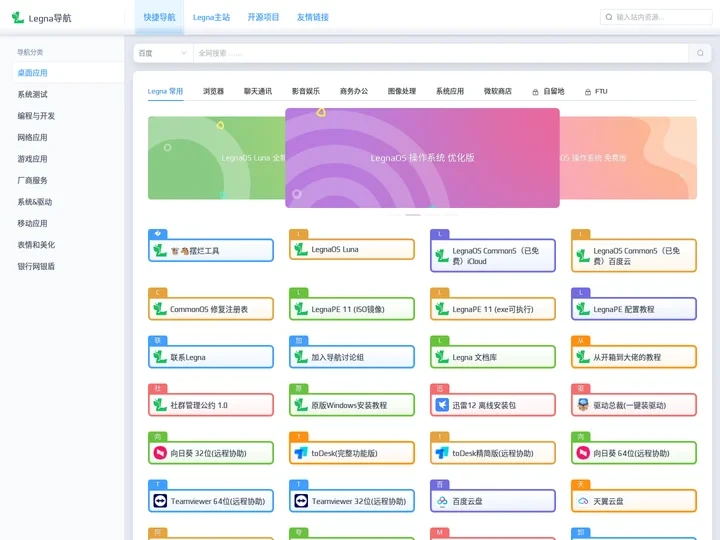Click the Legna icon on LegnaOS Luna card

point(301,249)
